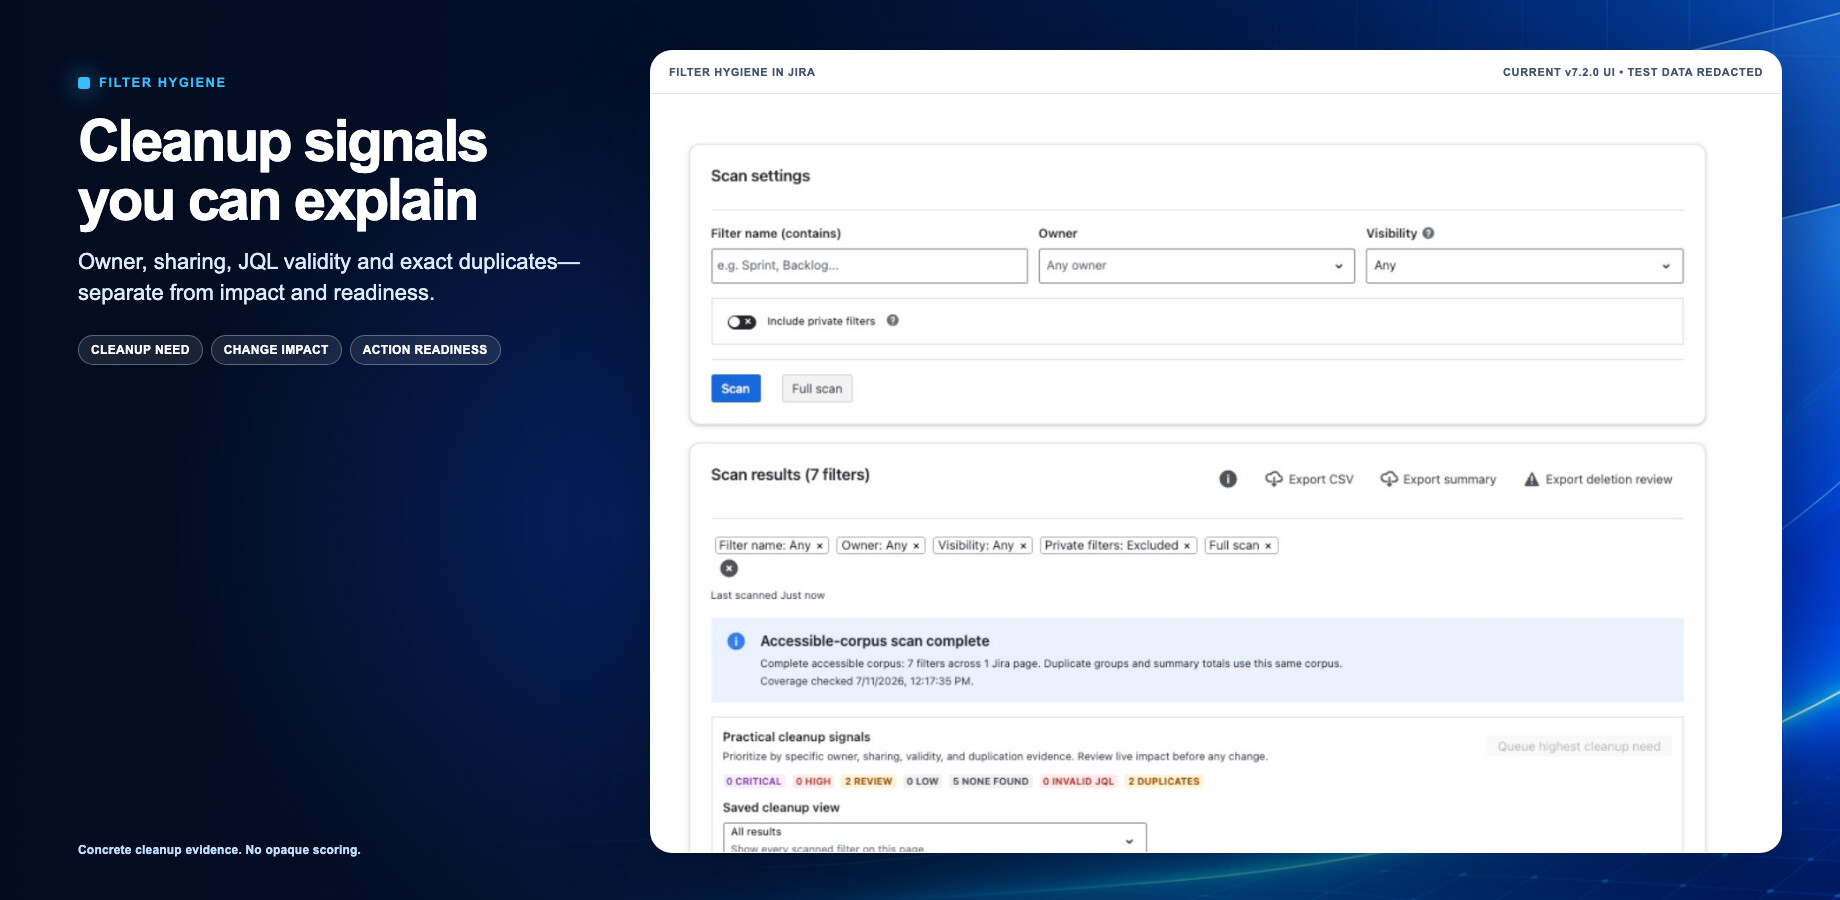The height and width of the screenshot is (900, 1840).
Task: Click the help icon beside Include private filters
Action: point(893,321)
